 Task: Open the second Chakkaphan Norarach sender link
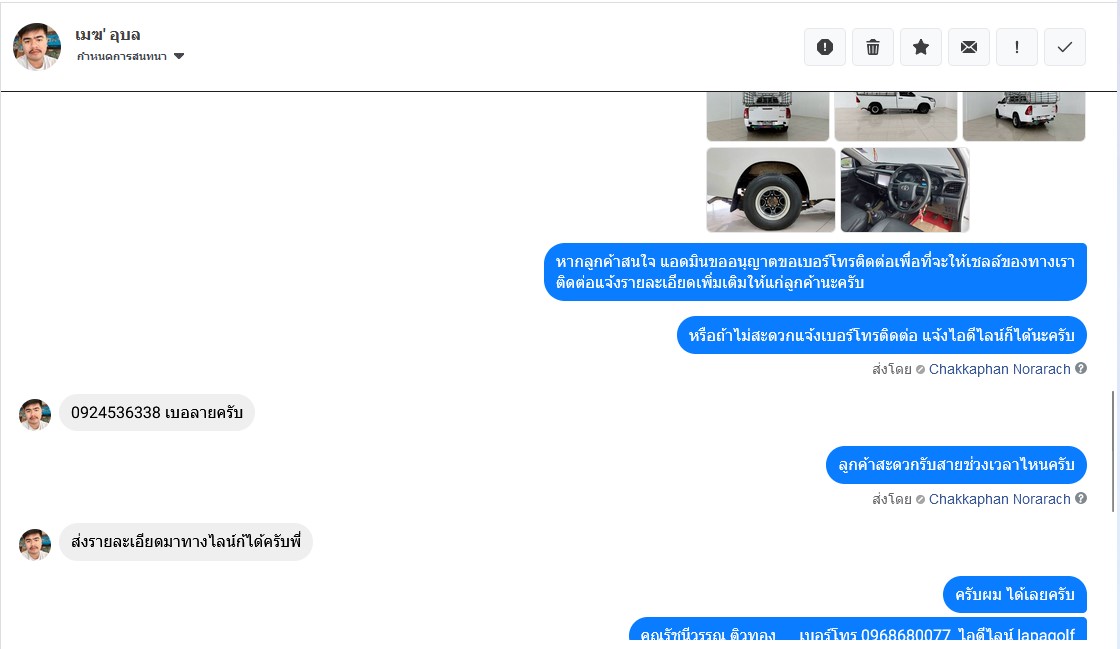click(x=999, y=499)
